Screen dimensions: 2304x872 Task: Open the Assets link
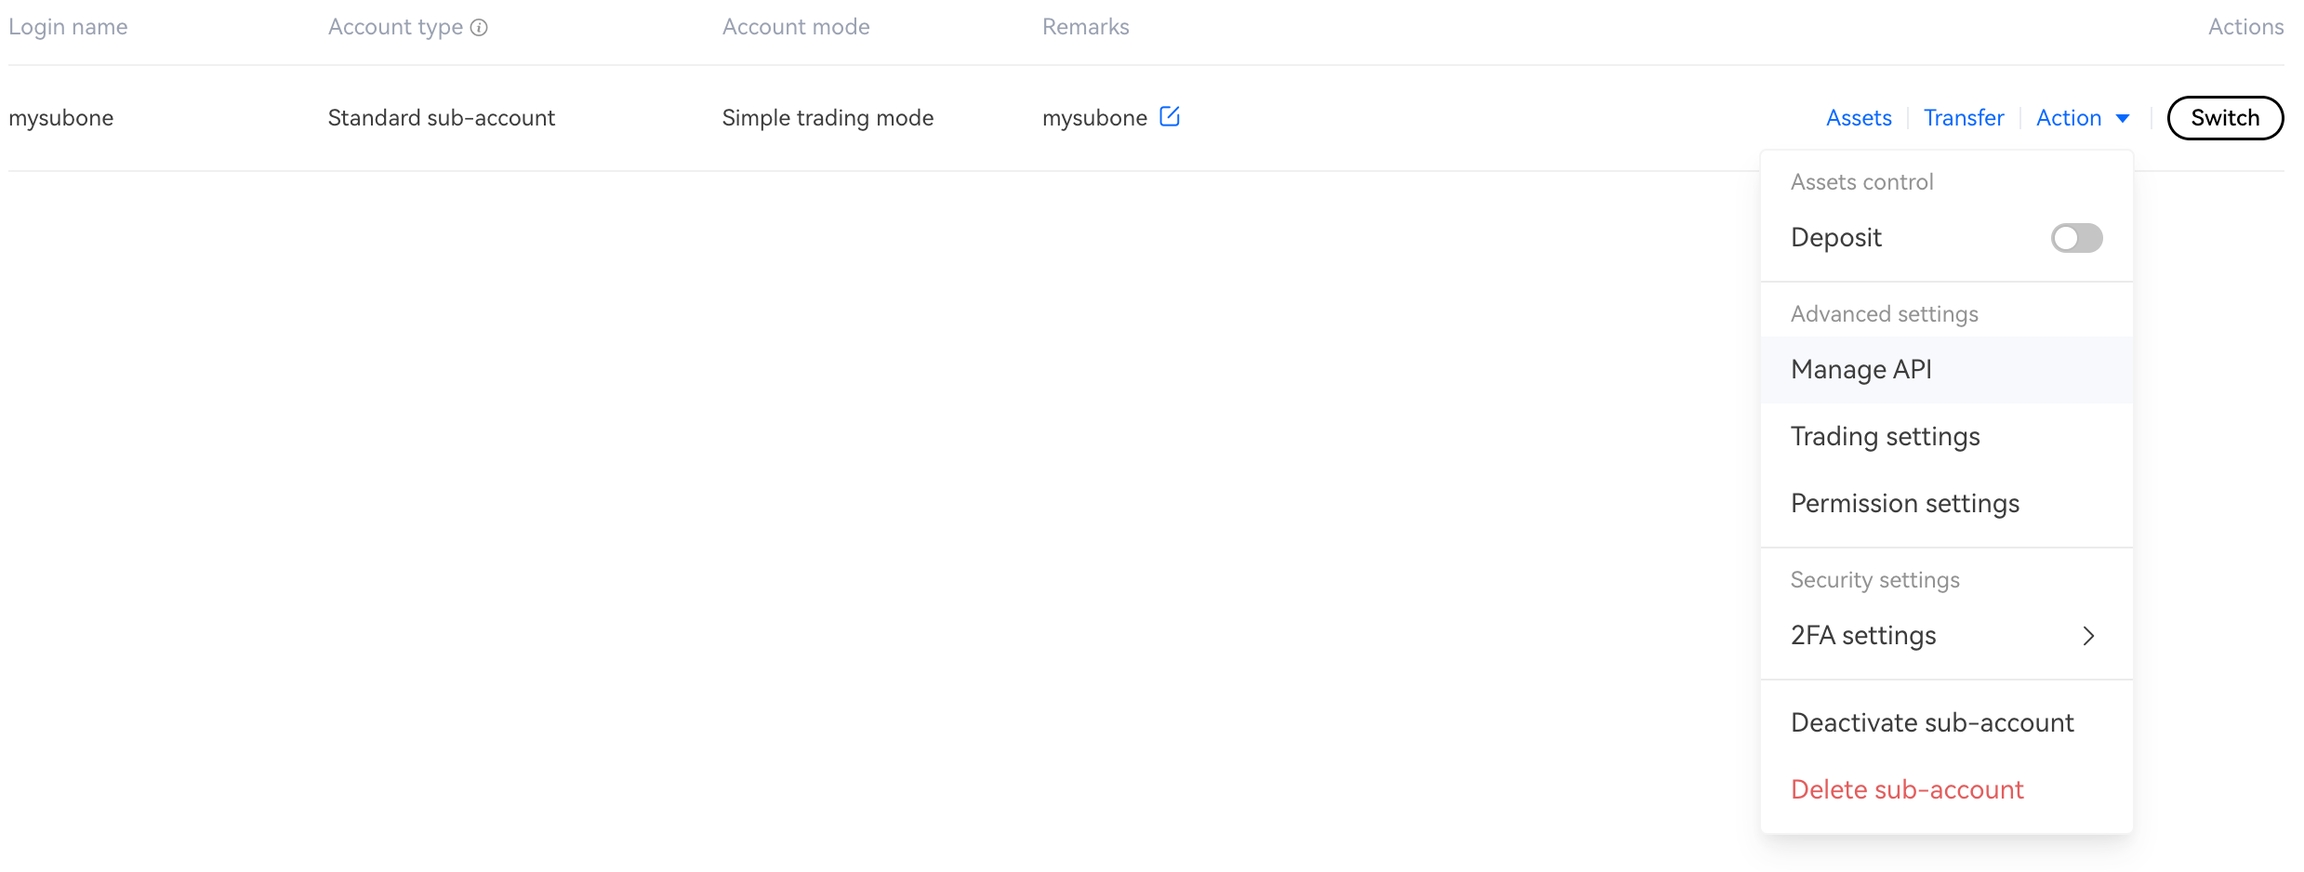pyautogui.click(x=1858, y=118)
